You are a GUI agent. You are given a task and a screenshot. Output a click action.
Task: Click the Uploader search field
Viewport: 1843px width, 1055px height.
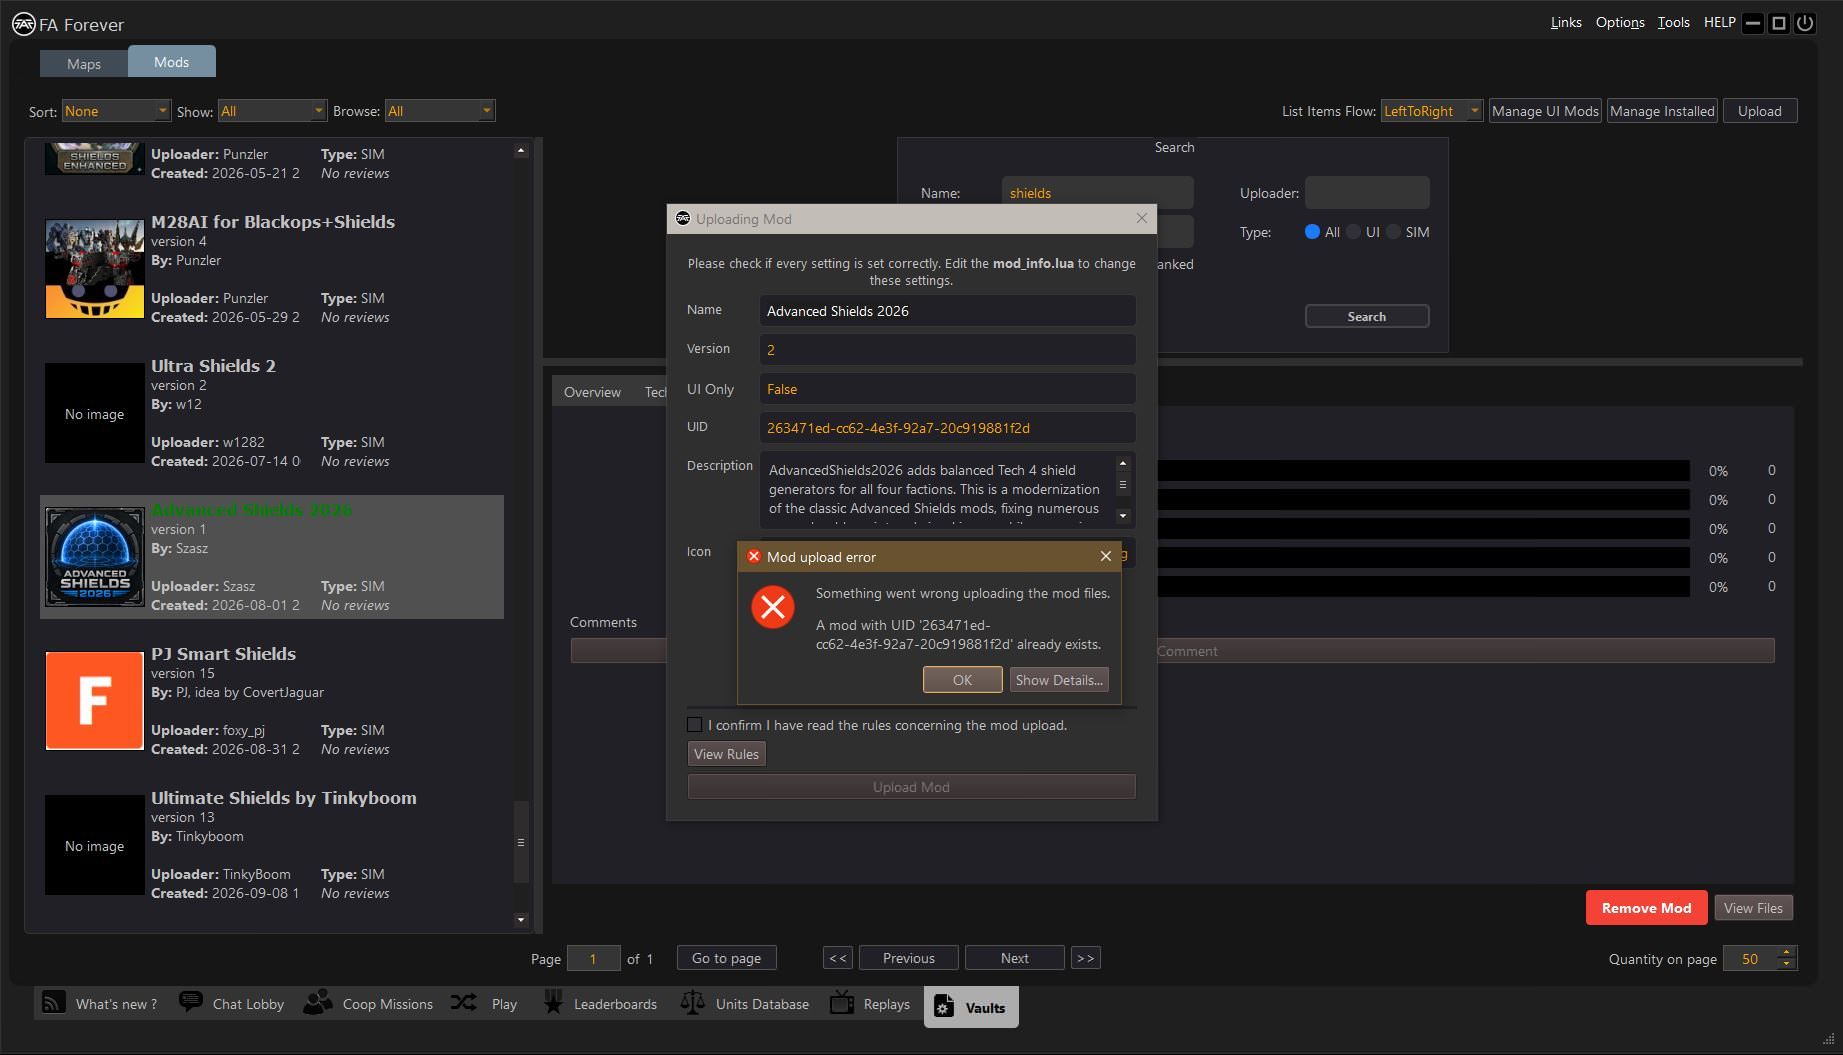pyautogui.click(x=1367, y=193)
